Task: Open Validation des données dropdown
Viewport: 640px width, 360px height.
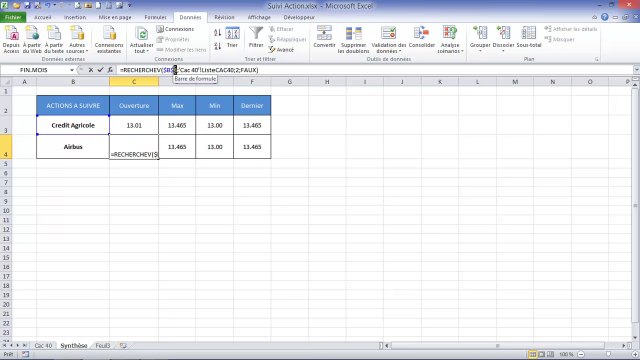Action: 389,40
